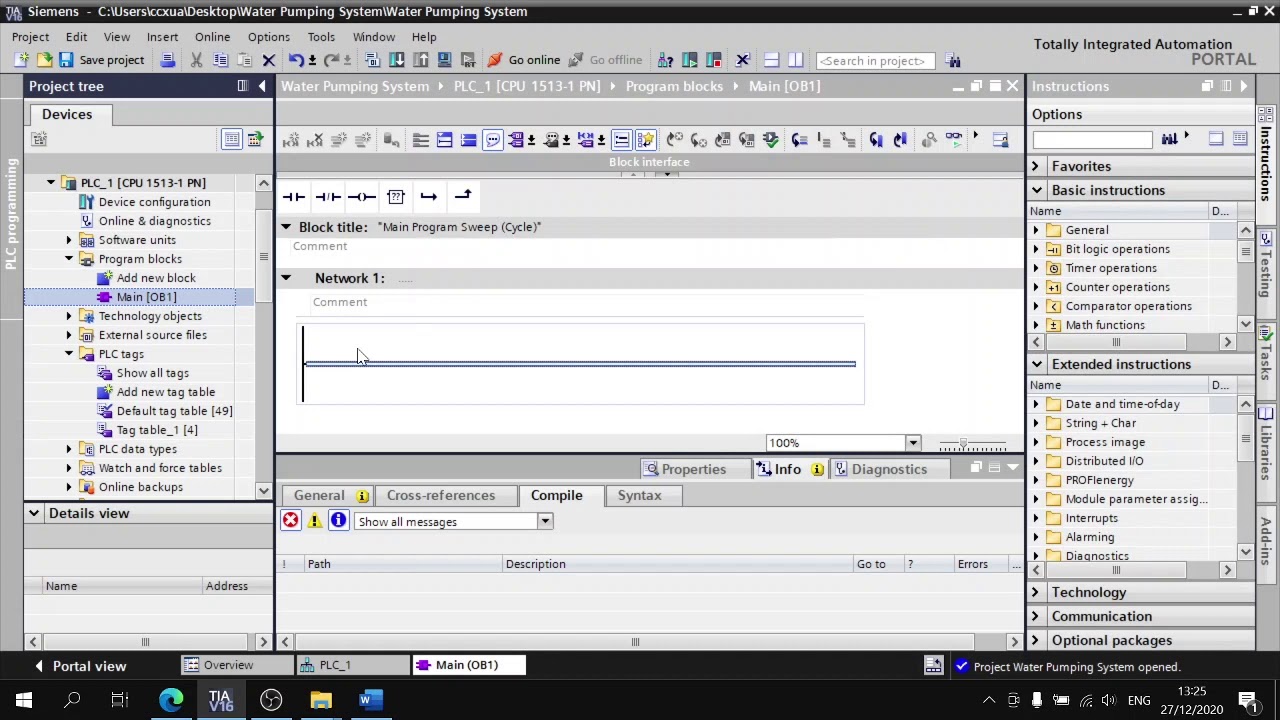The height and width of the screenshot is (720, 1280).
Task: Toggle information messages filter
Action: coord(338,521)
